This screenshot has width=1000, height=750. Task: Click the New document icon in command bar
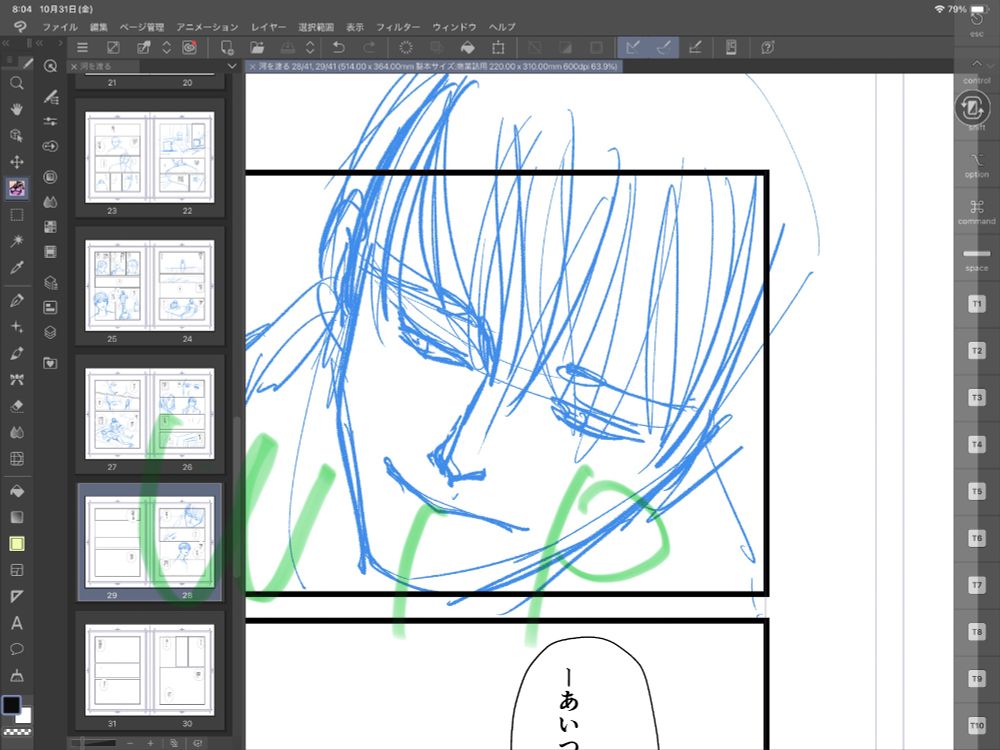226,47
